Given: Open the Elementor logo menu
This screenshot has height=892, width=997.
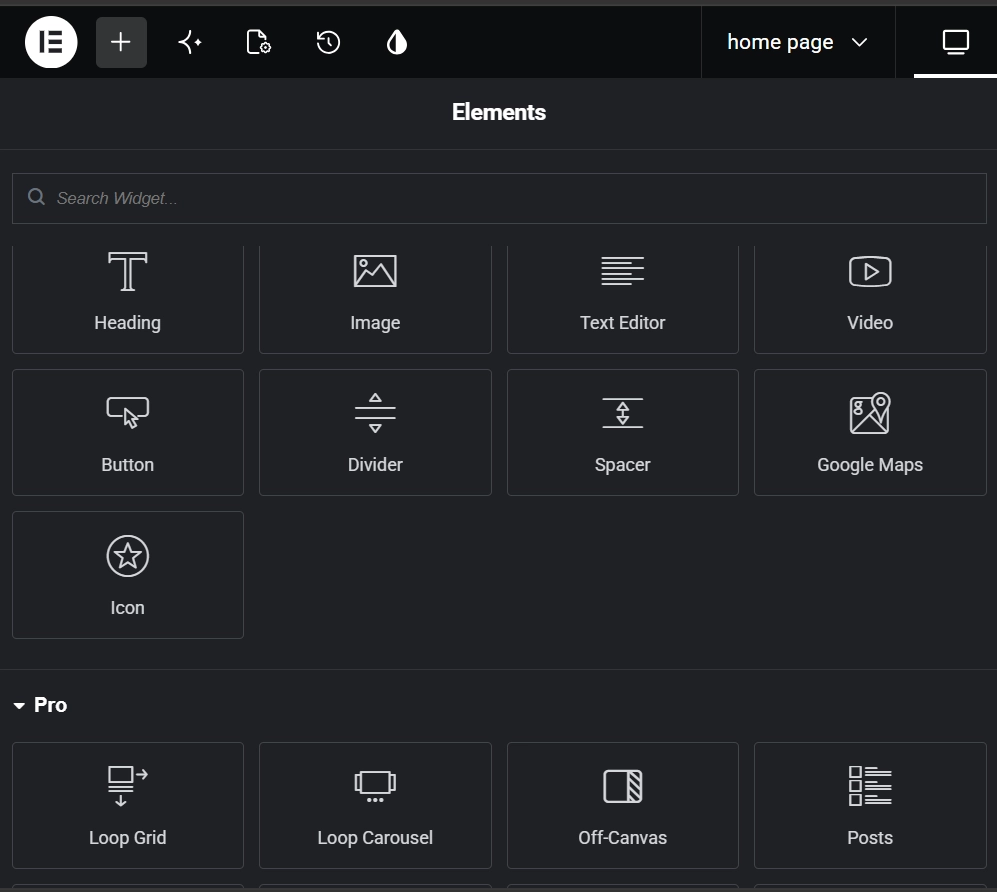Looking at the screenshot, I should 51,43.
